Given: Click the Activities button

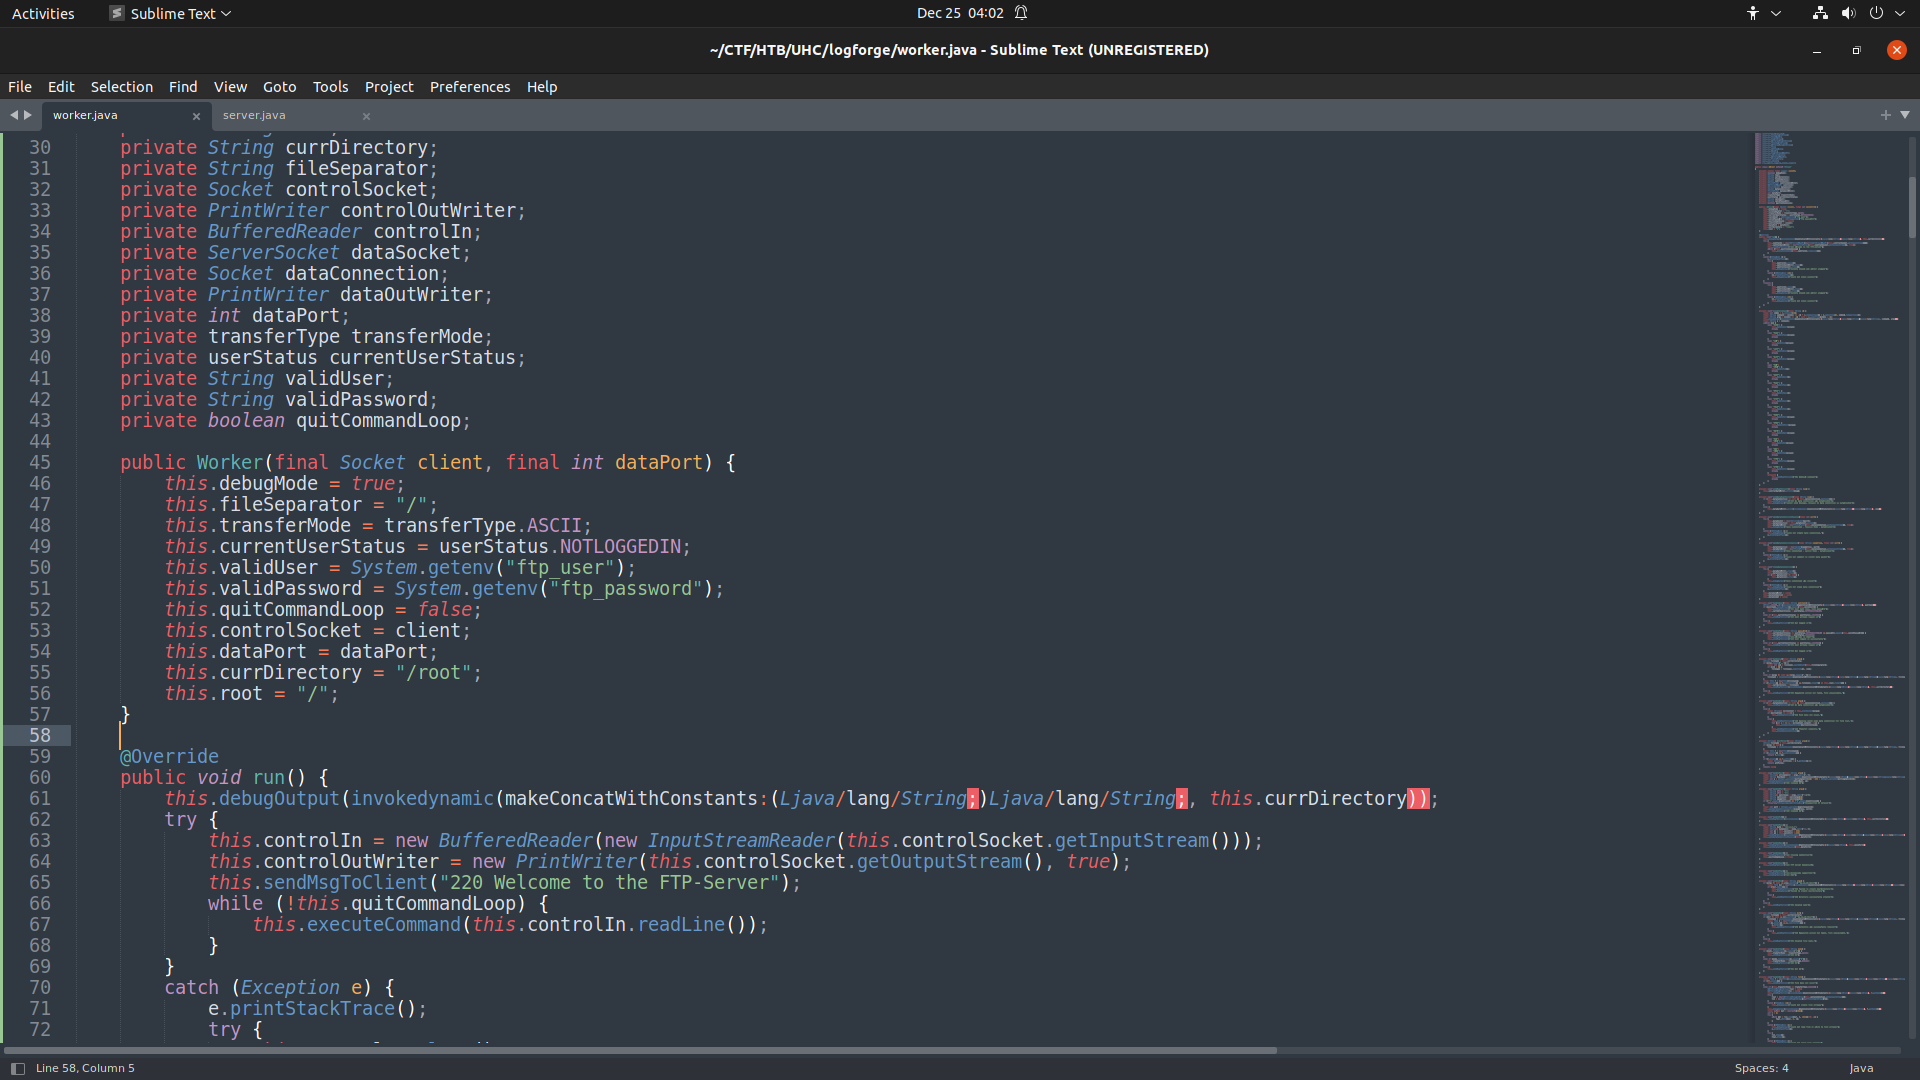Looking at the screenshot, I should [x=43, y=13].
